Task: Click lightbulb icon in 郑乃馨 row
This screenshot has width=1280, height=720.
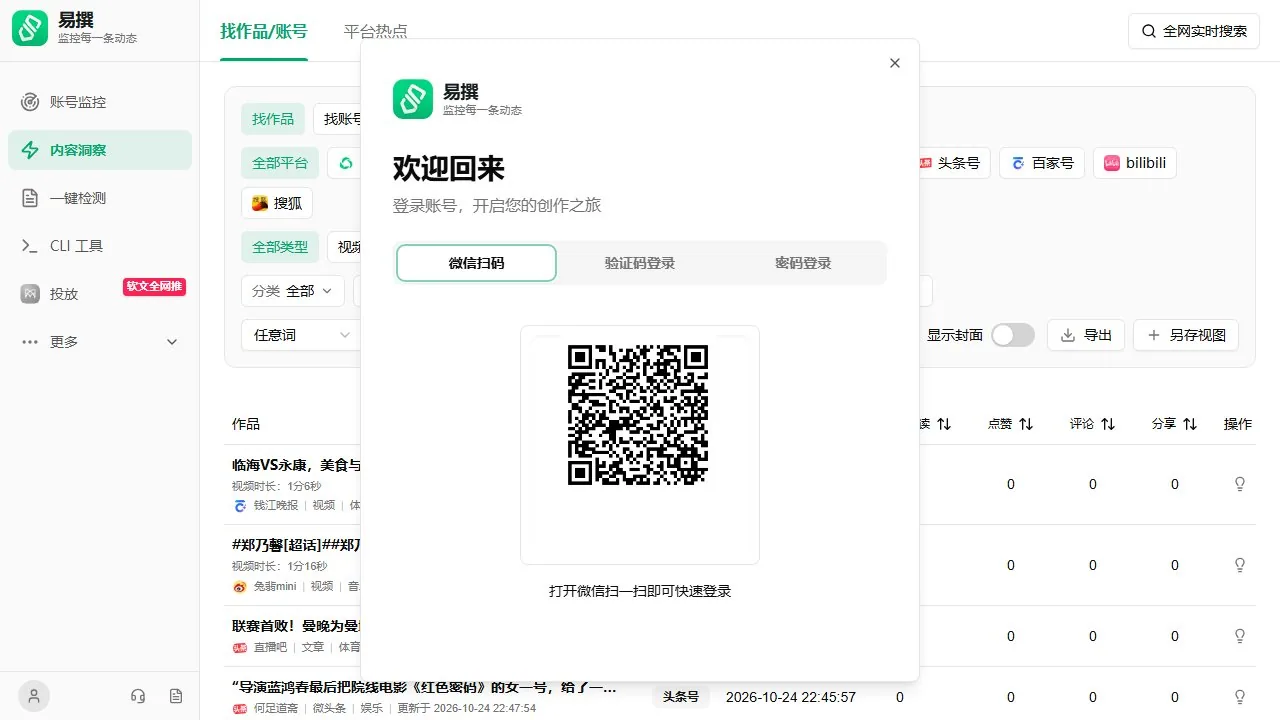Action: (1240, 565)
